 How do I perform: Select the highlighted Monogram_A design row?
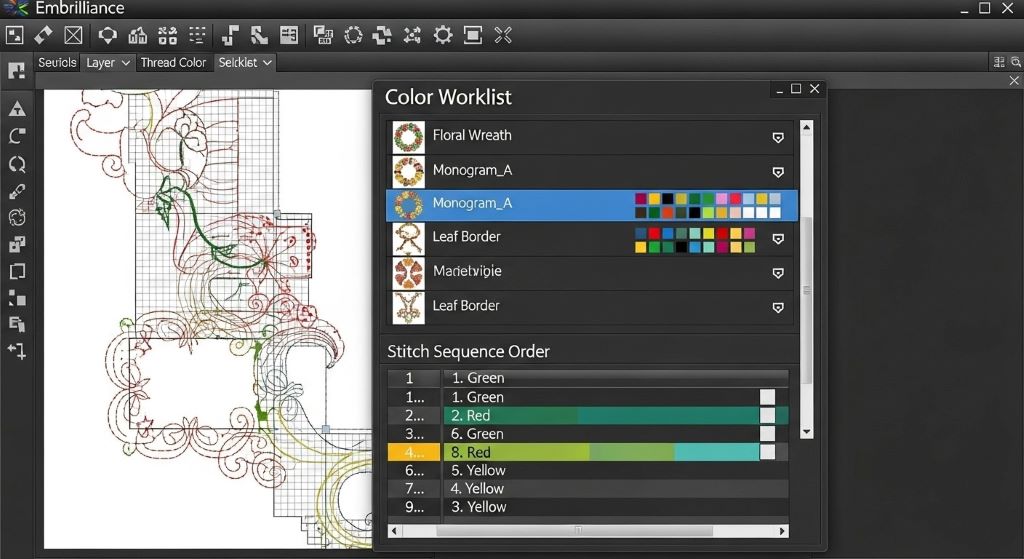coord(592,205)
